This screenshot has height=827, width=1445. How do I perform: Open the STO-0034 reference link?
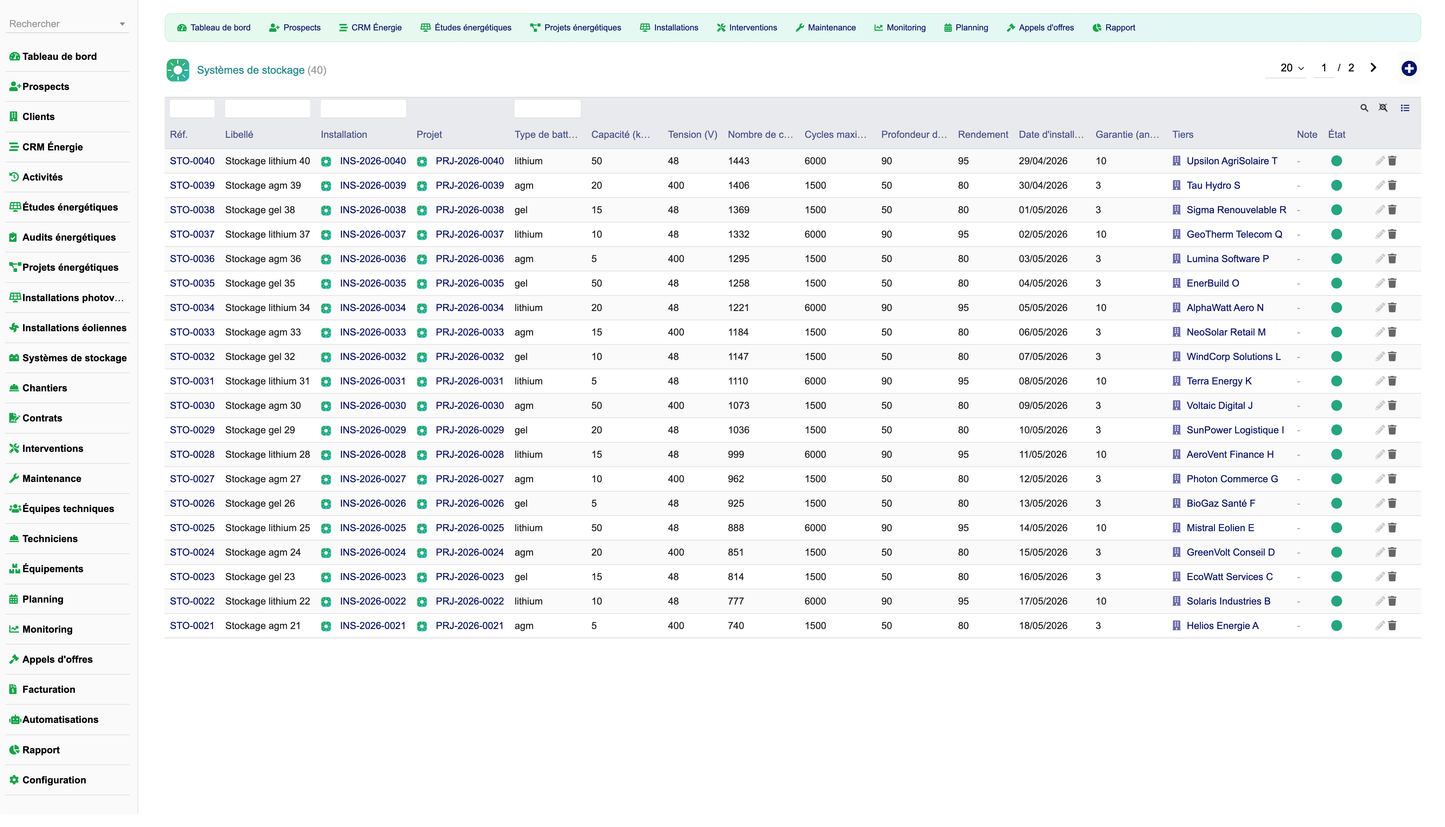[x=192, y=308]
